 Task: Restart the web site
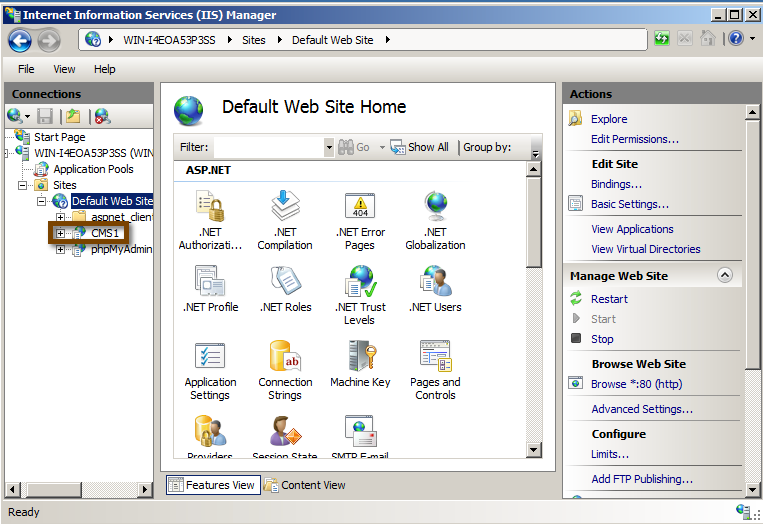point(609,299)
